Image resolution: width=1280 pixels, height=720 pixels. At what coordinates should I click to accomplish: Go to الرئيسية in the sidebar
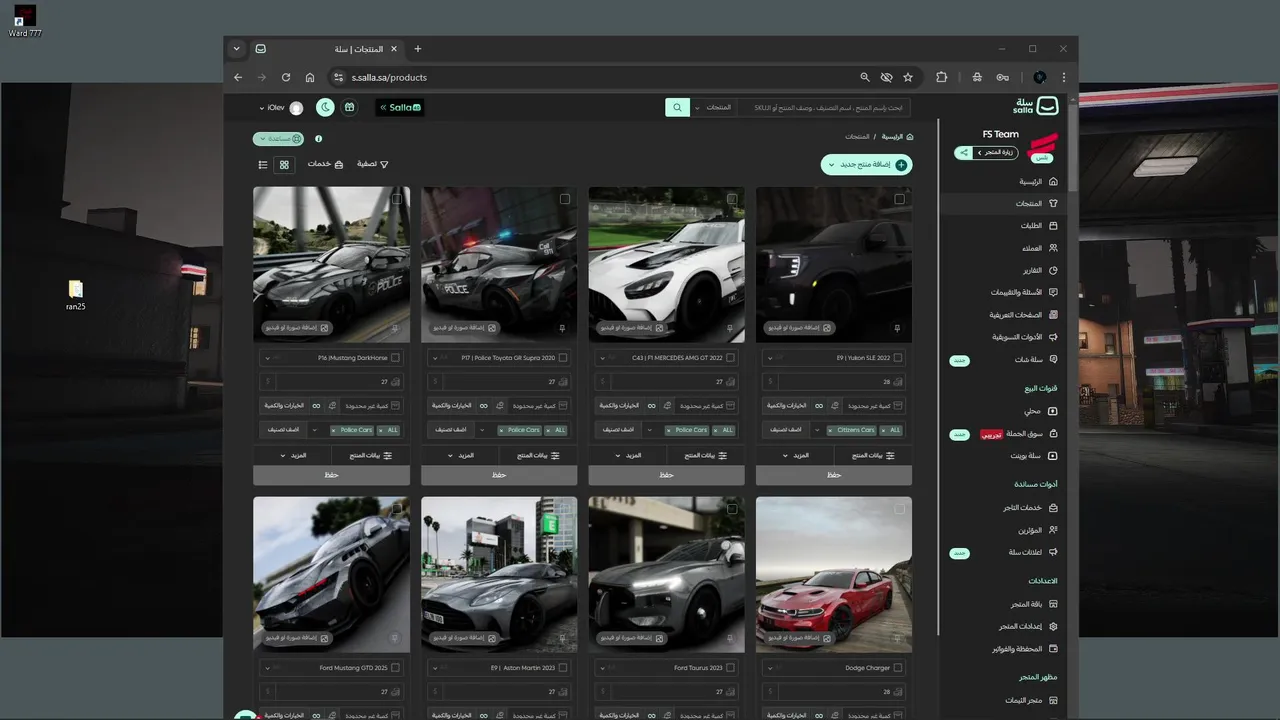[1038, 182]
